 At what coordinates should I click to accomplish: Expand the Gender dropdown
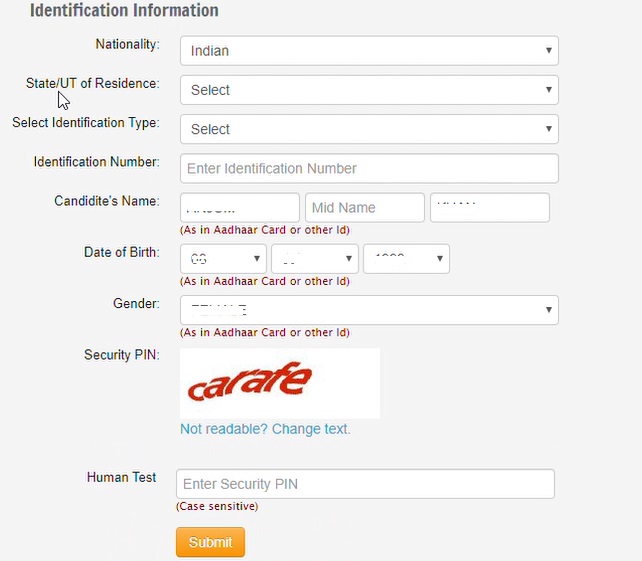coord(368,310)
